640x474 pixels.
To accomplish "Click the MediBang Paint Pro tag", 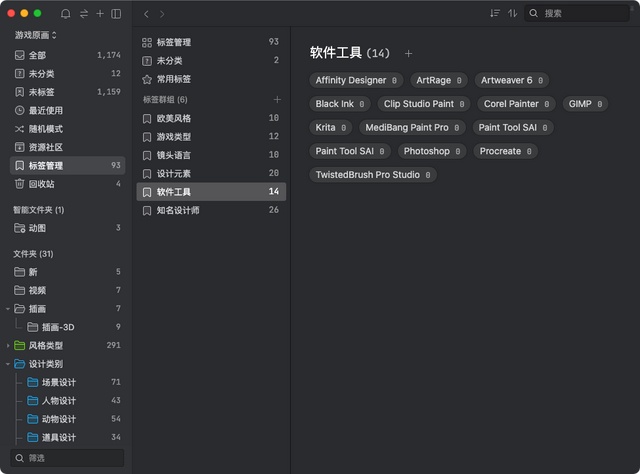I will pos(412,128).
